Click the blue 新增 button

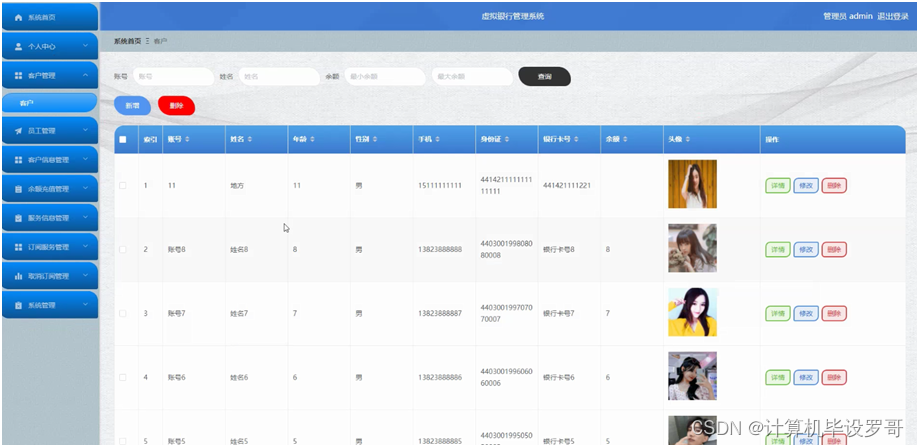click(x=132, y=106)
